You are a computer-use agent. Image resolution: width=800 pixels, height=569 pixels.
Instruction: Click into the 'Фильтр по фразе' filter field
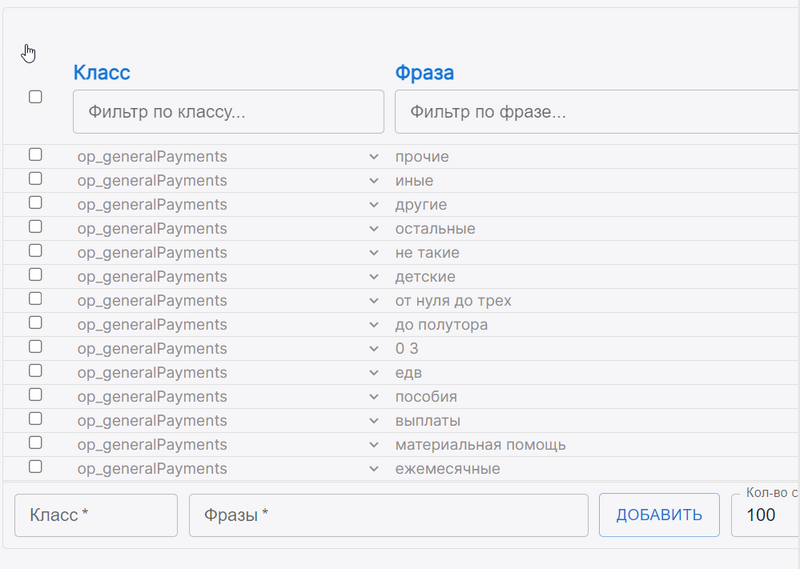(596, 112)
